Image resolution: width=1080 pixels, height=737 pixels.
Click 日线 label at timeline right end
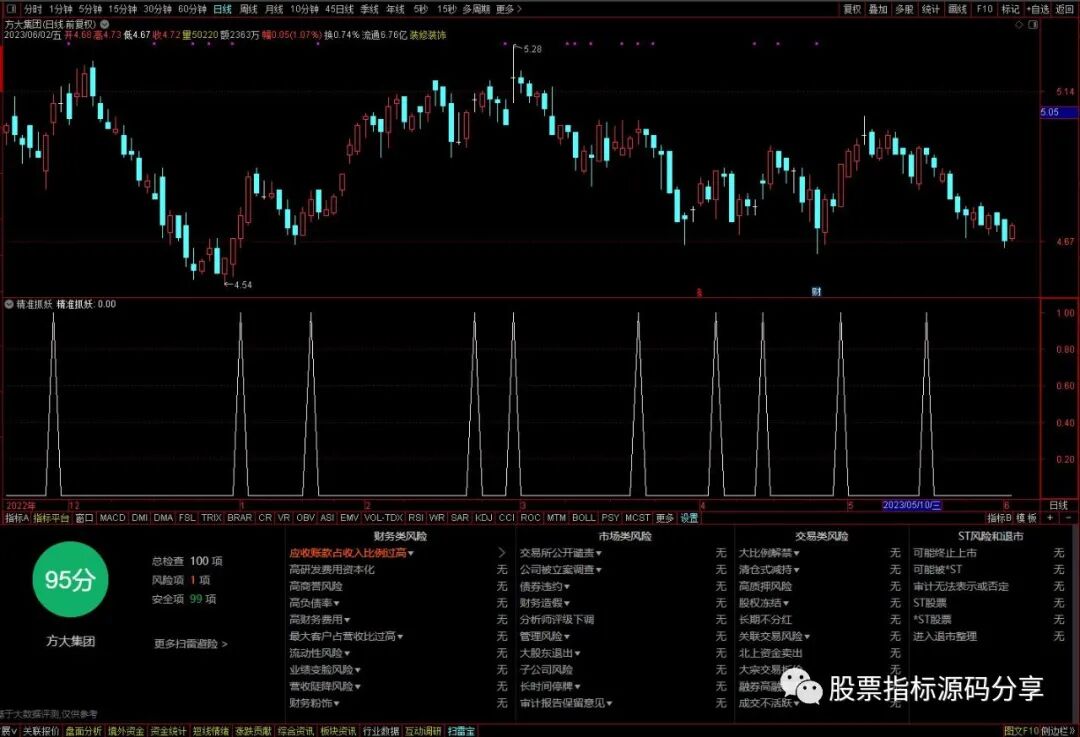coord(1059,505)
